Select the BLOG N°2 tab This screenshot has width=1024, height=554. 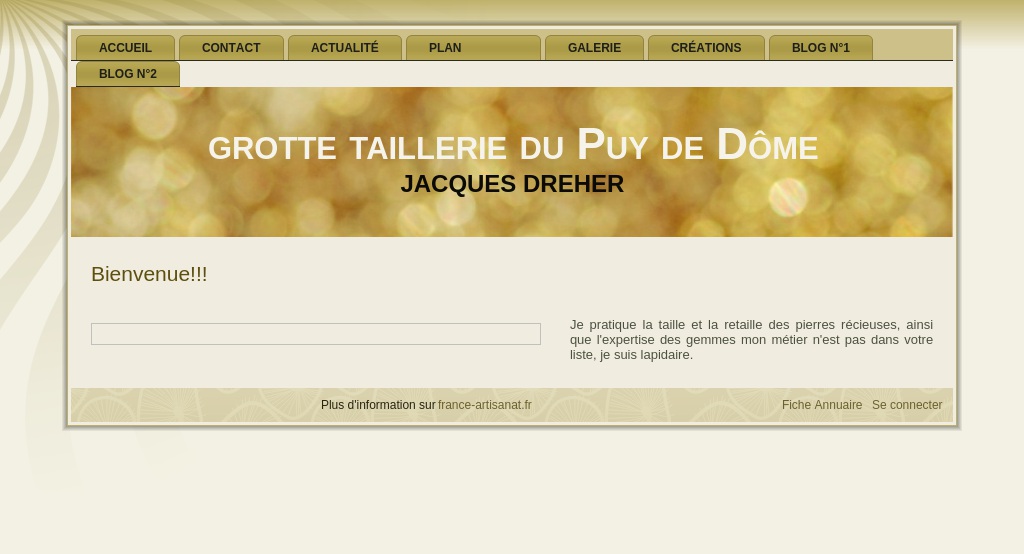pos(128,74)
